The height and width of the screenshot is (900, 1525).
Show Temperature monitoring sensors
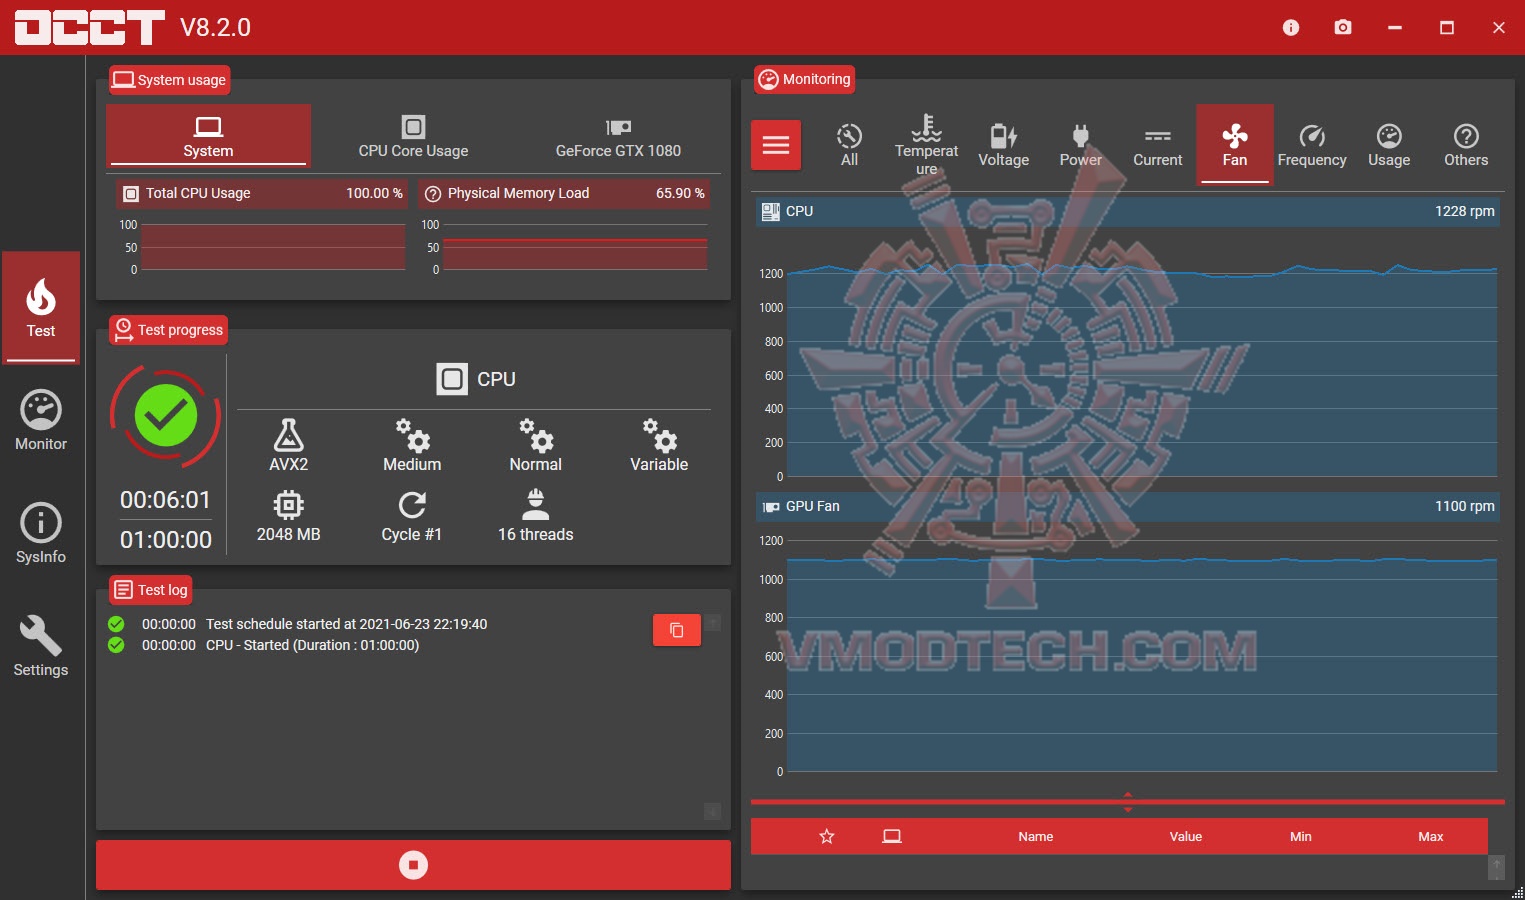click(926, 145)
